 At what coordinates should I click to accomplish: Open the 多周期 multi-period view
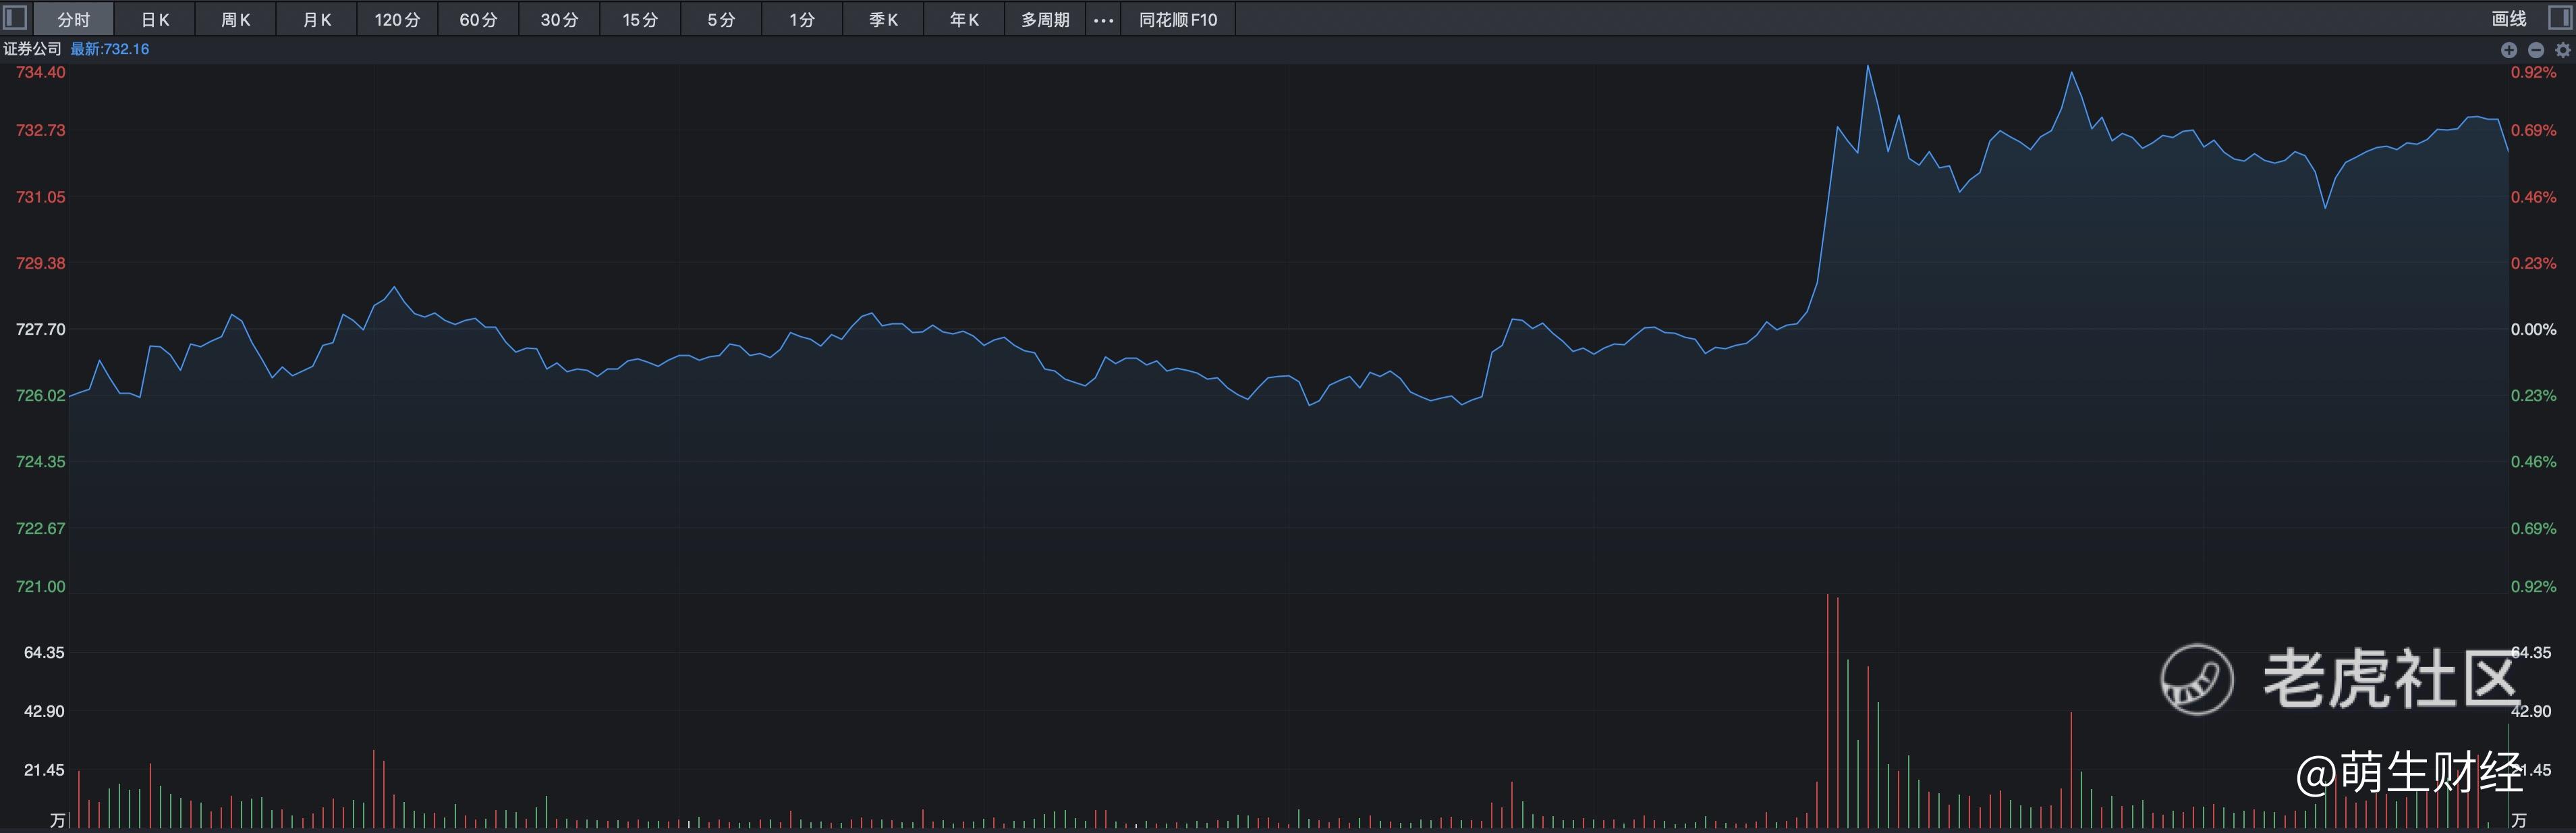[x=1045, y=19]
